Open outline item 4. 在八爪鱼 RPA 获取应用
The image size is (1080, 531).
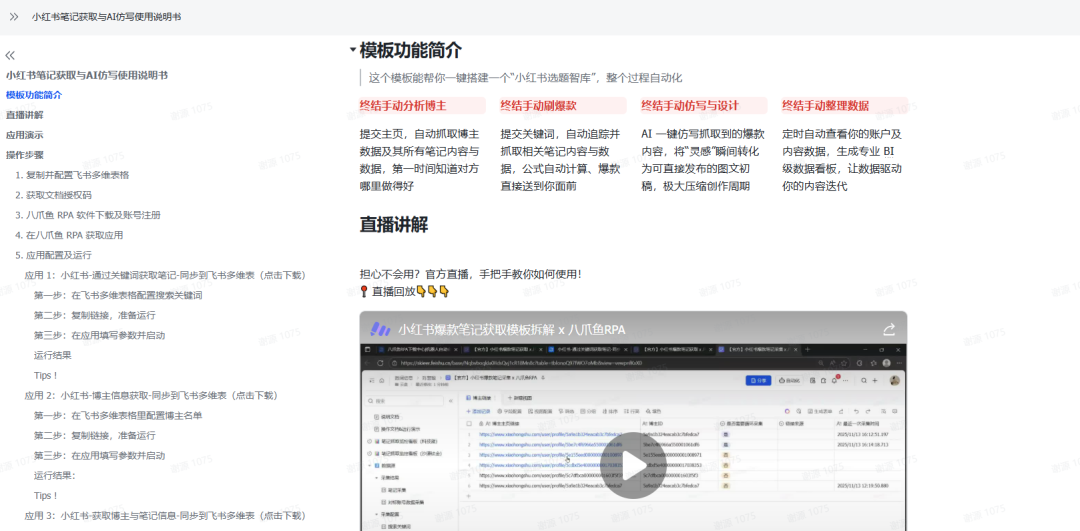69,235
